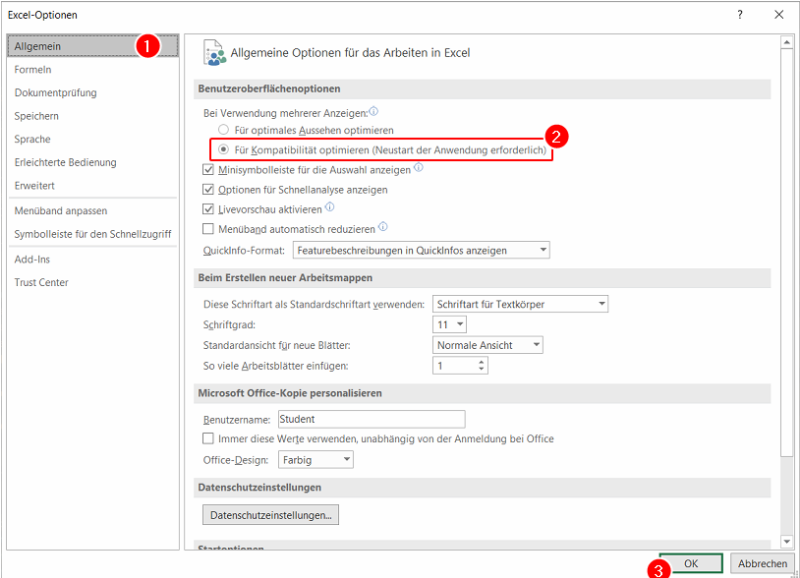Click info icon next to Menüband automatisch reduzieren
The height and width of the screenshot is (578, 800).
click(383, 227)
